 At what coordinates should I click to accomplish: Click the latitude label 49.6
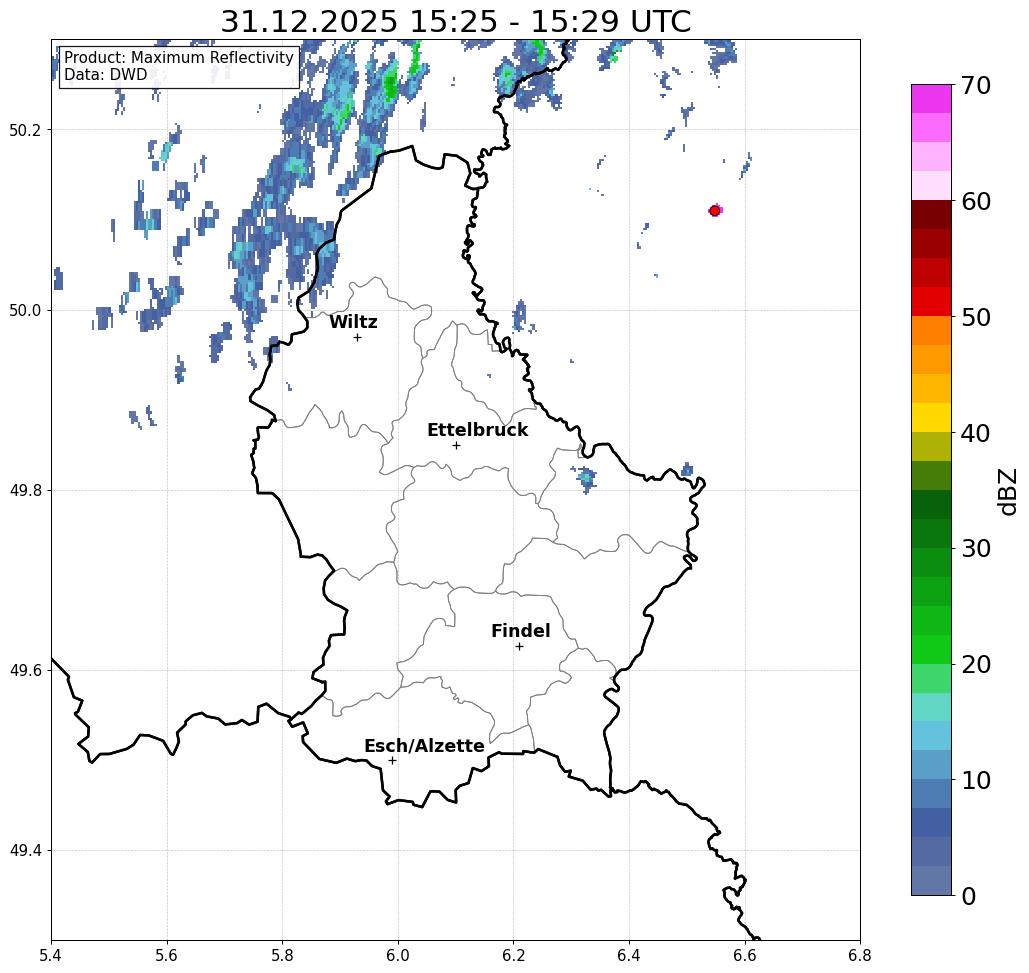pos(25,671)
